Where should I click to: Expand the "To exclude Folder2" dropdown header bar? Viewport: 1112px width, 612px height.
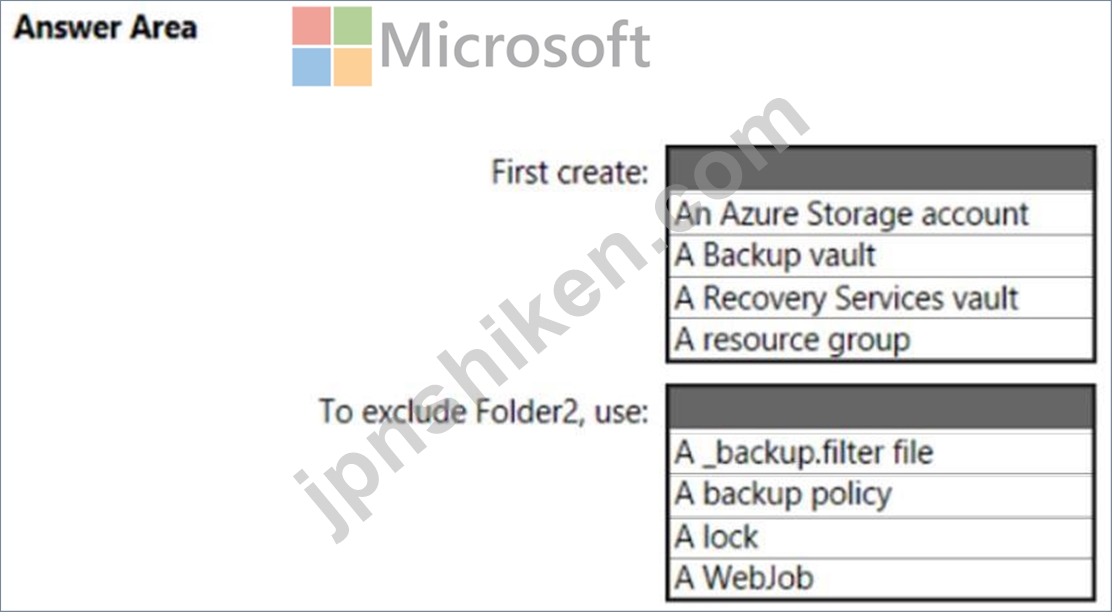click(x=880, y=408)
